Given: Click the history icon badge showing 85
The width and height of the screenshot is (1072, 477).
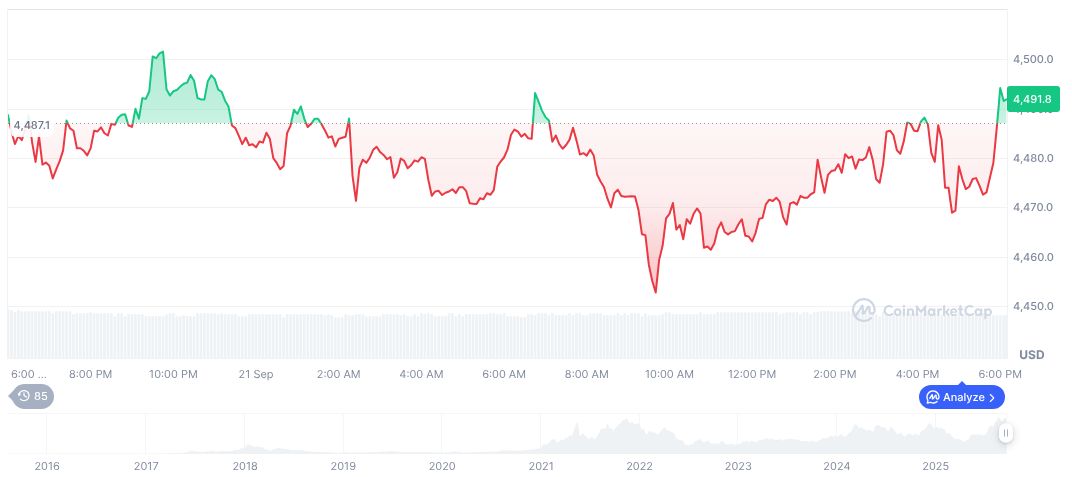Looking at the screenshot, I should 33,396.
